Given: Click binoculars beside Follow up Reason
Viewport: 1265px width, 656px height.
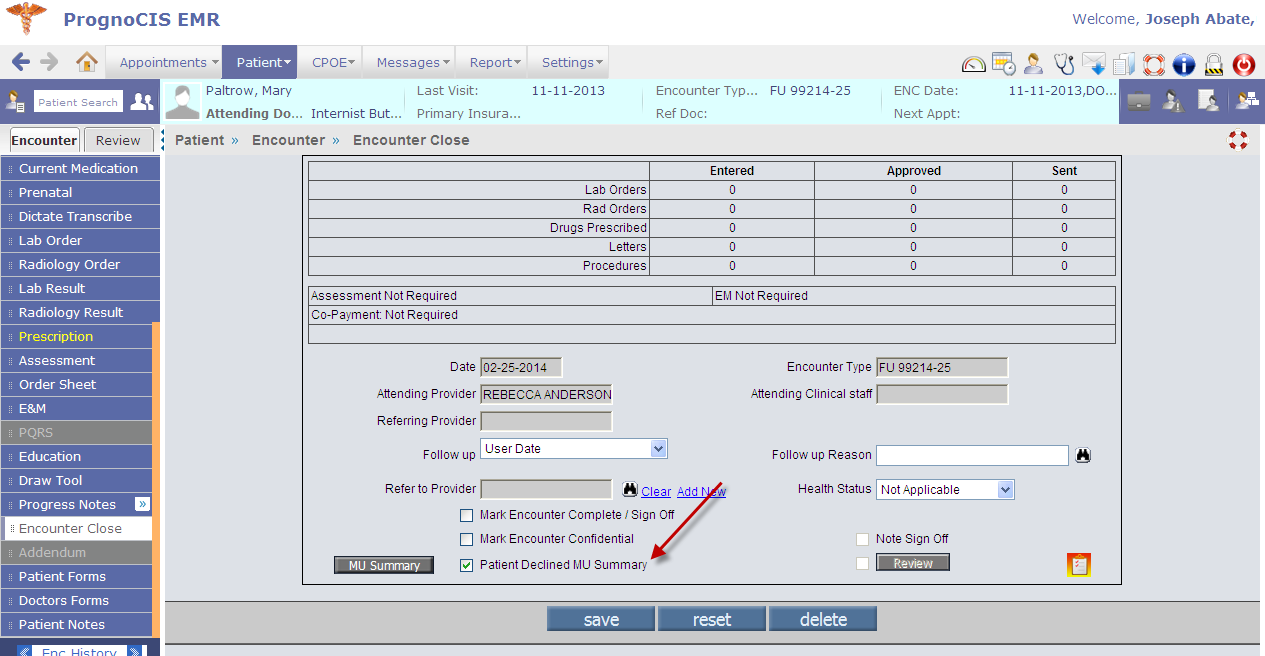Looking at the screenshot, I should tap(1083, 455).
